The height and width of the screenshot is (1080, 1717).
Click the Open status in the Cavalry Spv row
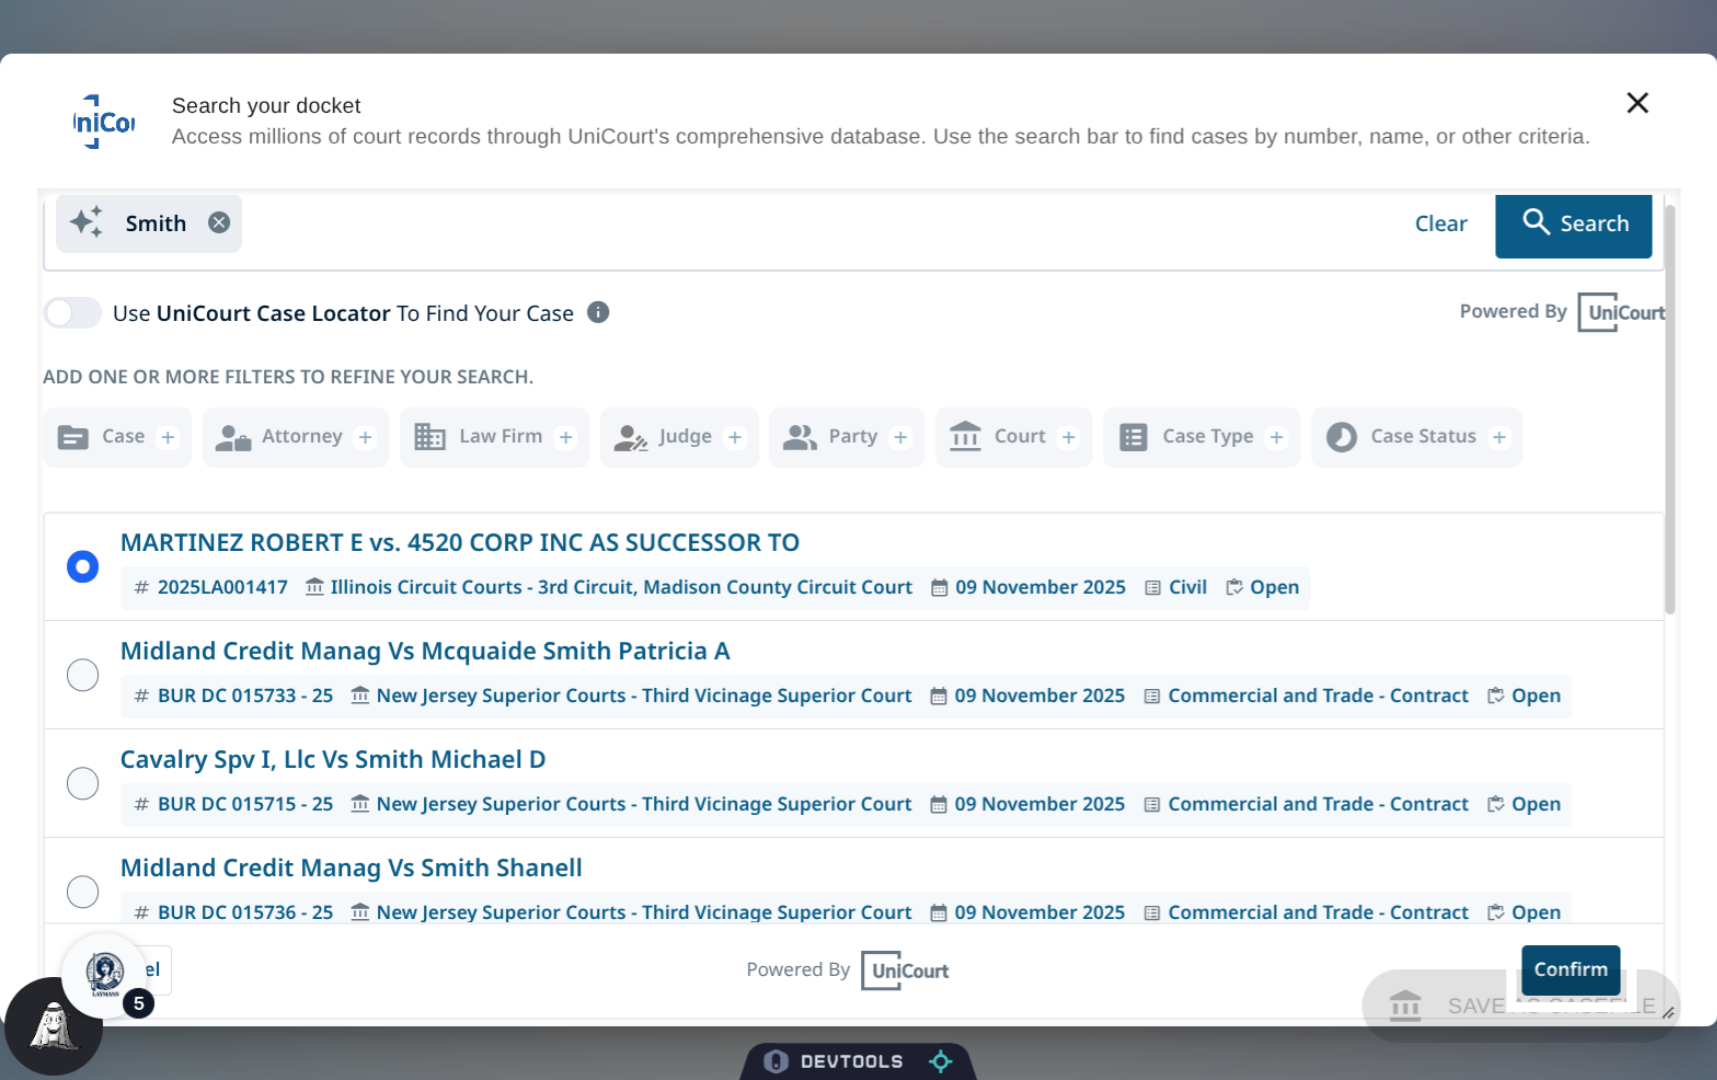pyautogui.click(x=1536, y=804)
